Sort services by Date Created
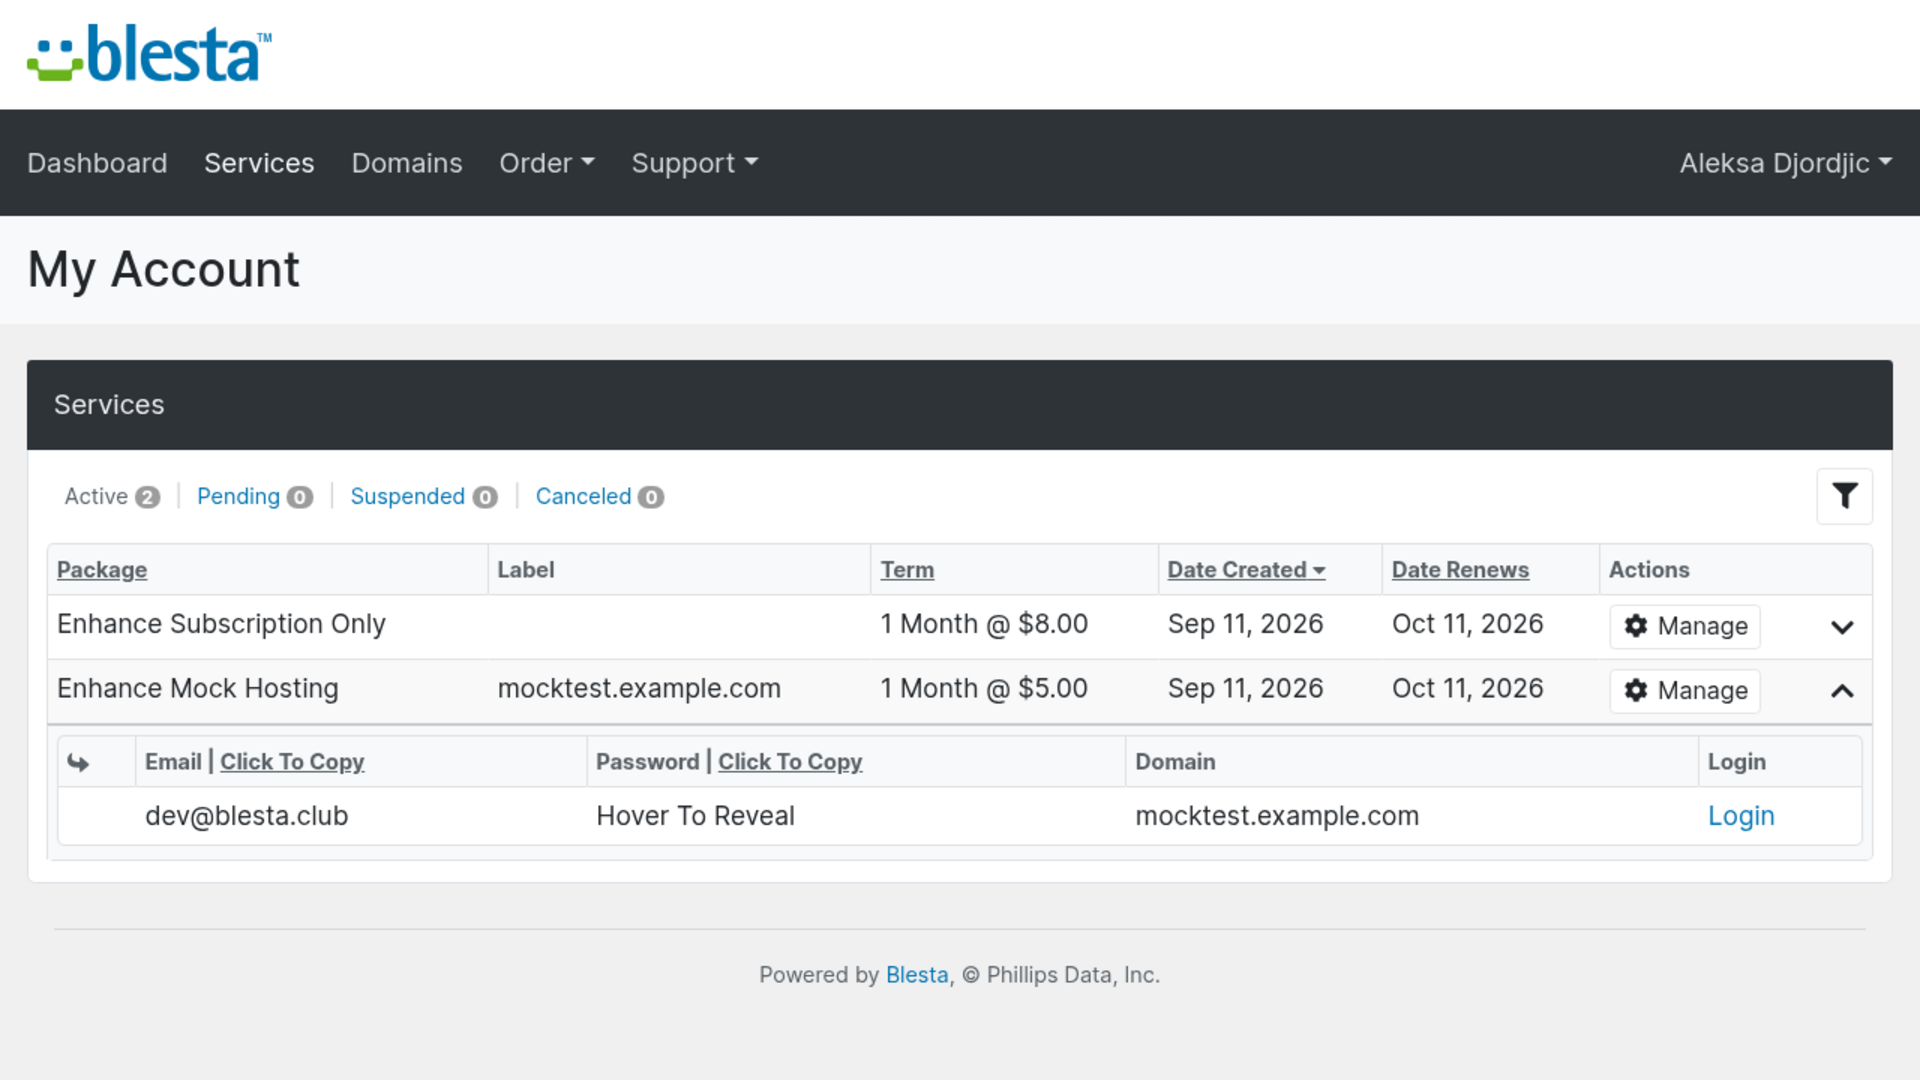 point(1246,570)
